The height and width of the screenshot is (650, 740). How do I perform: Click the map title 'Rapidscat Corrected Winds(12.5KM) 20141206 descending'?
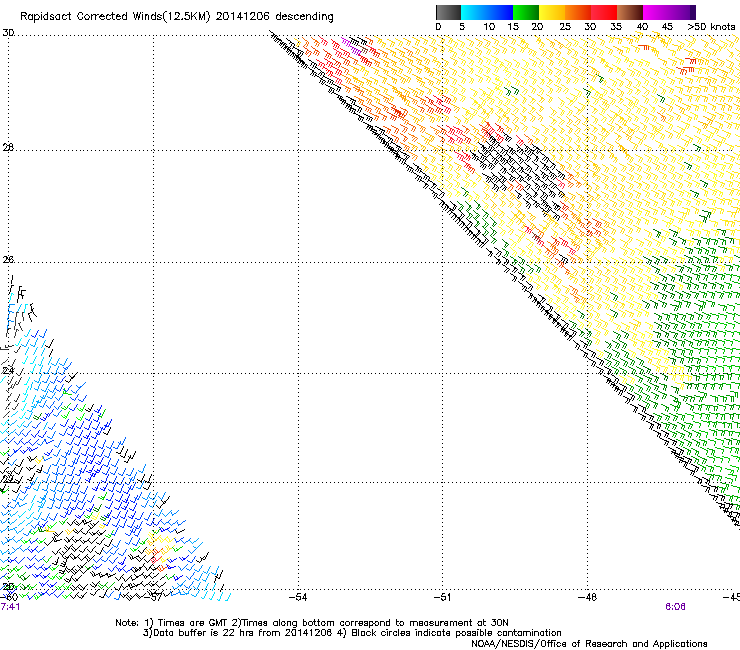point(177,17)
